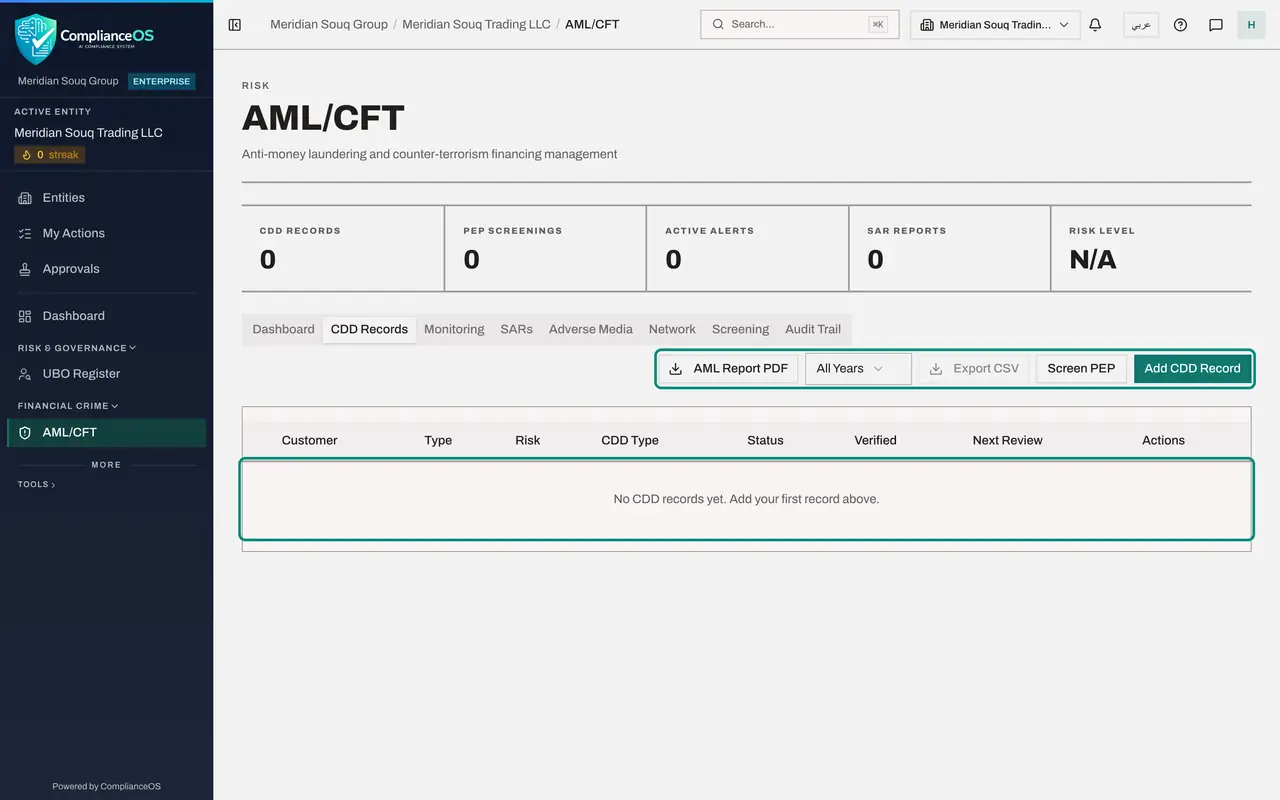1280x800 pixels.
Task: Click the CDD Type column header
Action: pyautogui.click(x=630, y=440)
